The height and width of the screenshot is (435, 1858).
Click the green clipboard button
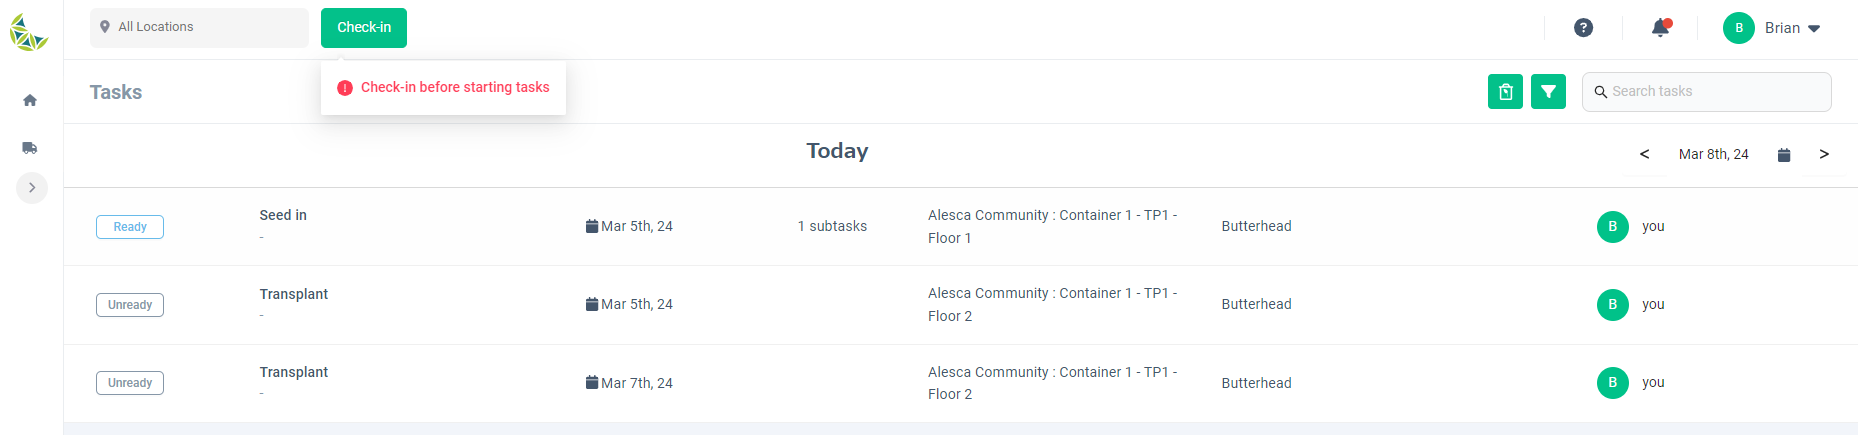(1505, 92)
